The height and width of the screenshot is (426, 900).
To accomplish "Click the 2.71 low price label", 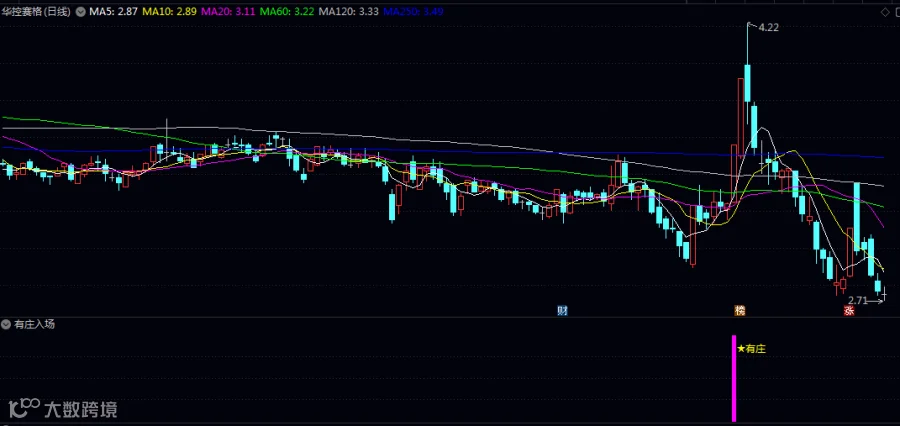I will coord(858,300).
